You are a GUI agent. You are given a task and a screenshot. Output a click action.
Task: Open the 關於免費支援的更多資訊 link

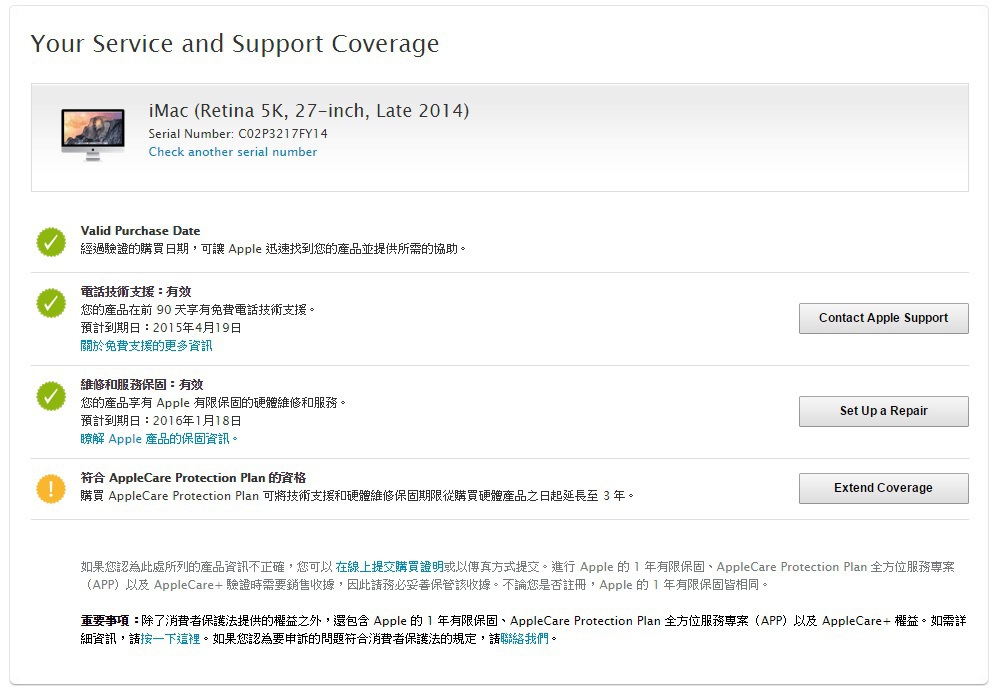146,346
